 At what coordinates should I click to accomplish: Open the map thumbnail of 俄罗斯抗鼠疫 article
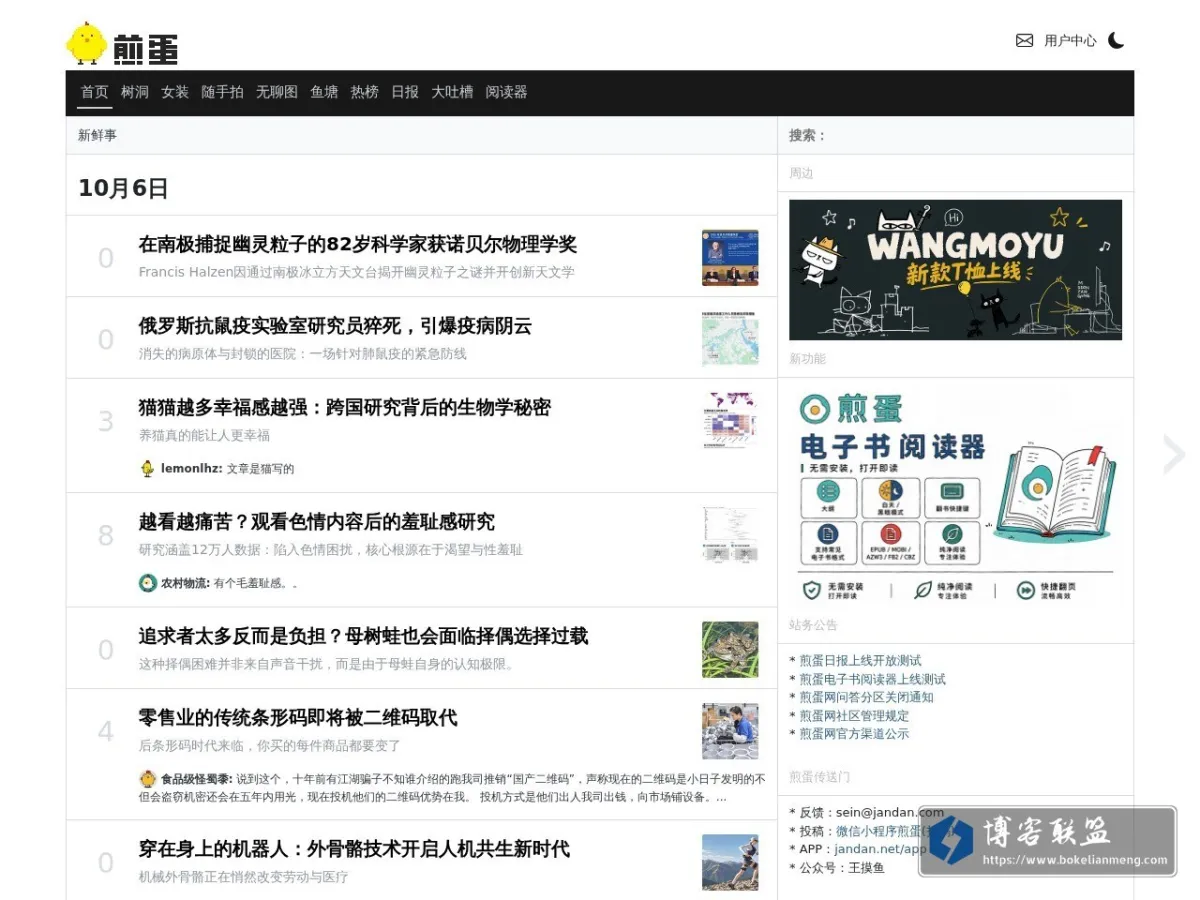coord(730,339)
